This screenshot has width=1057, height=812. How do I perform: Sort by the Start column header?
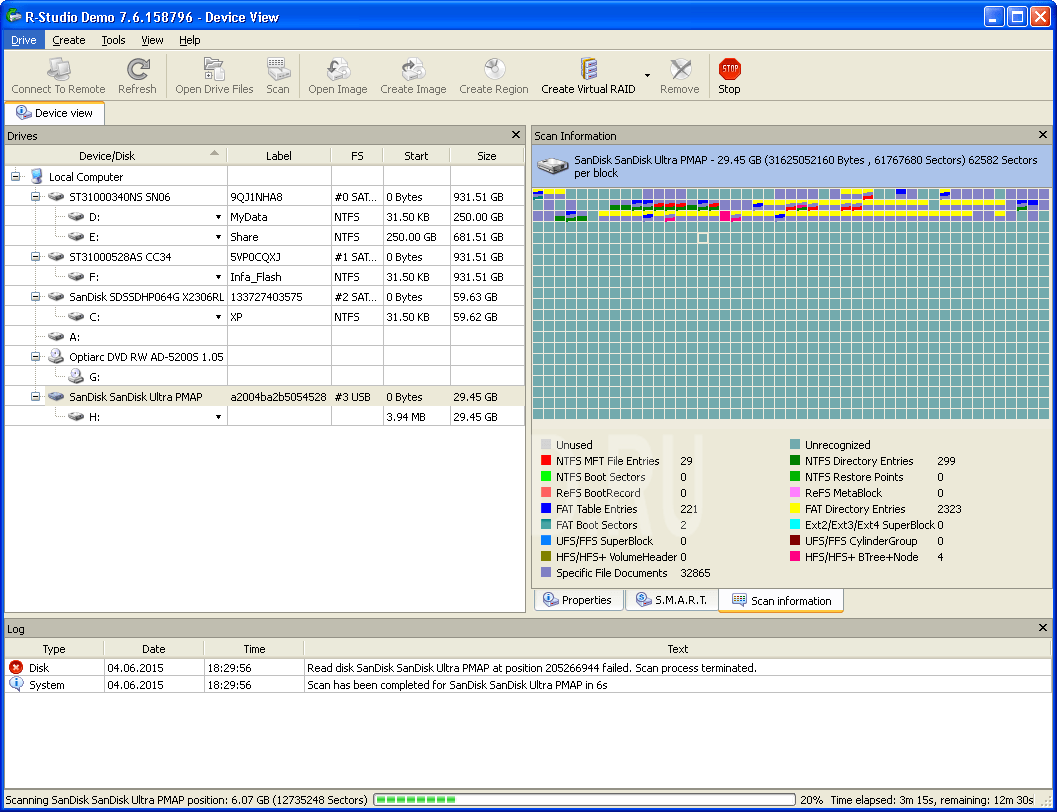[417, 156]
